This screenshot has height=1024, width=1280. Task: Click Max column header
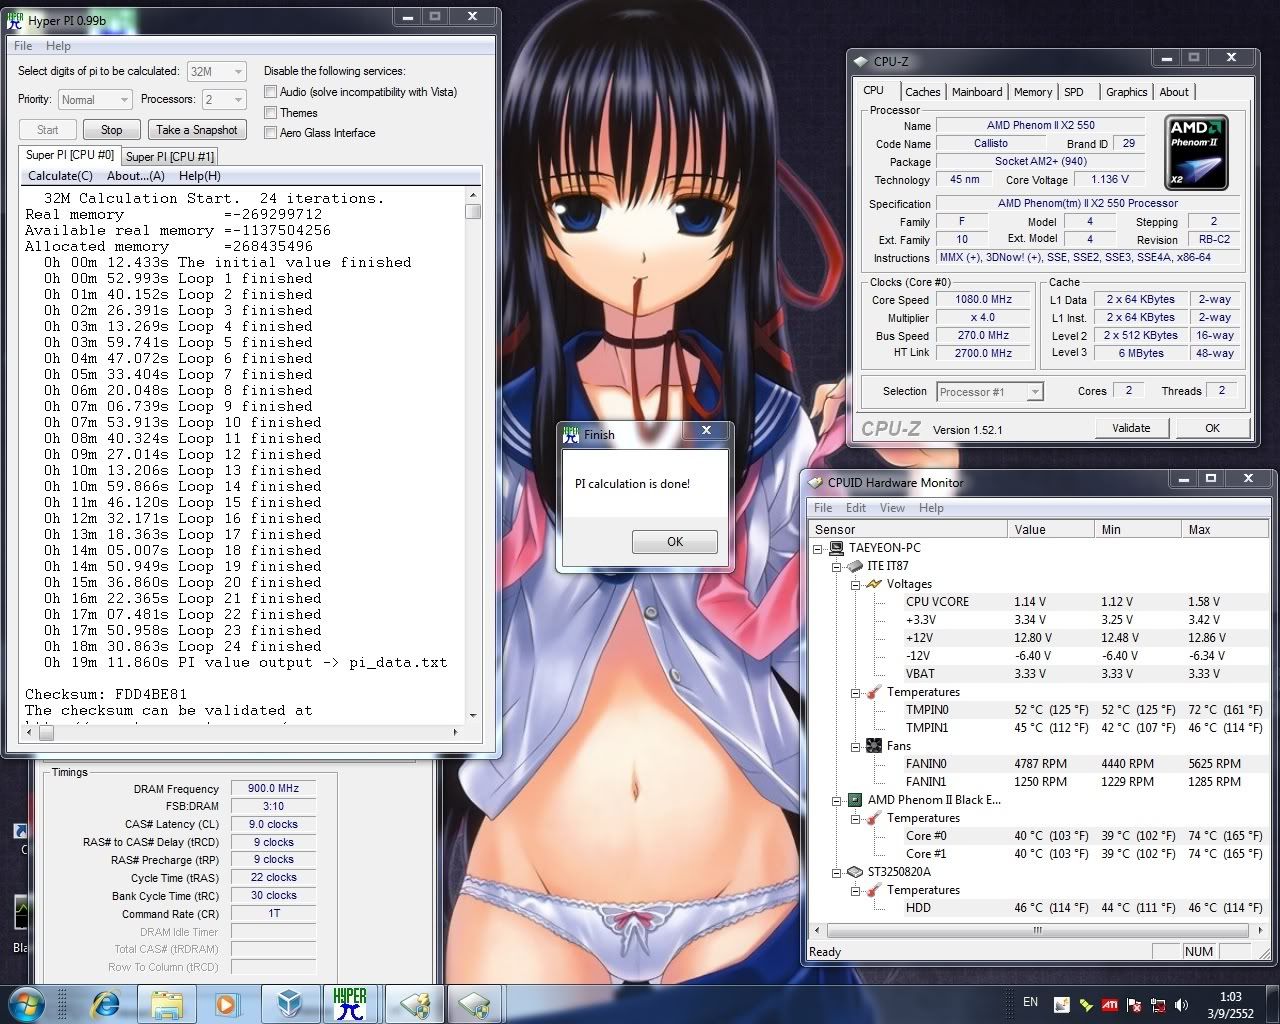(1224, 530)
